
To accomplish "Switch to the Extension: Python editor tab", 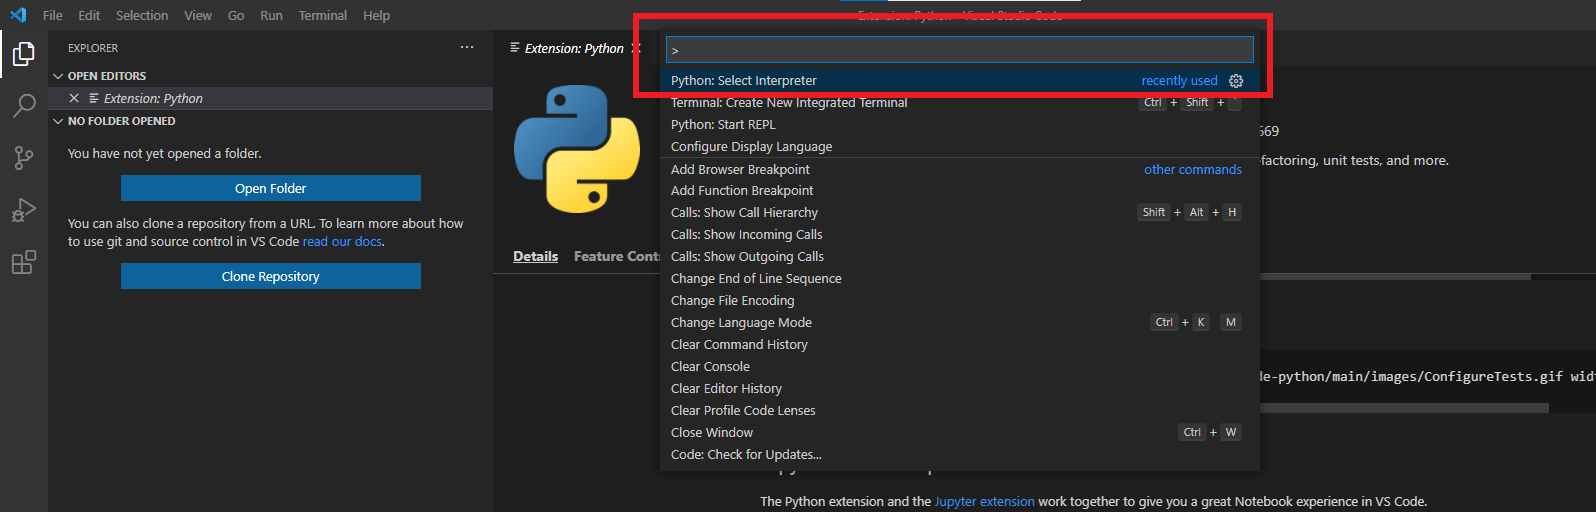I will click(574, 48).
